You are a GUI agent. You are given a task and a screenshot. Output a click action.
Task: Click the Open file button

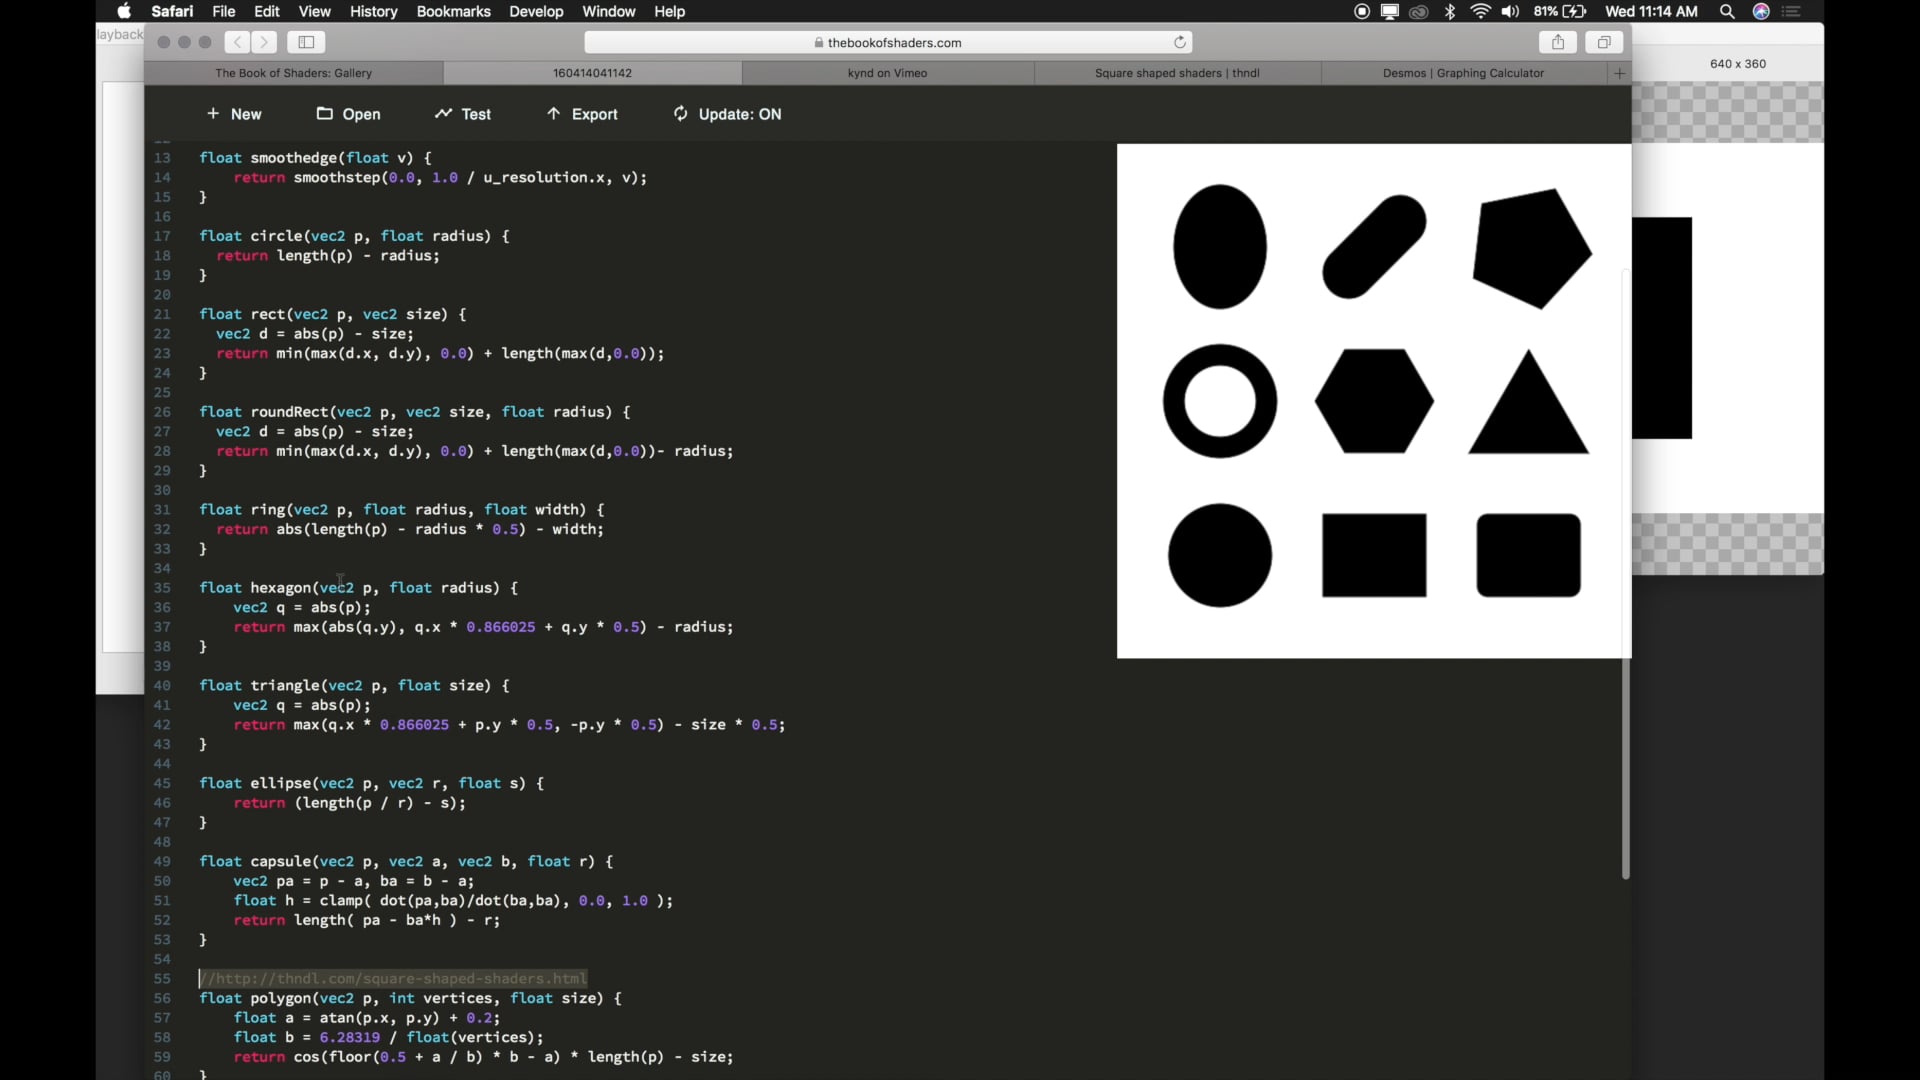[349, 114]
